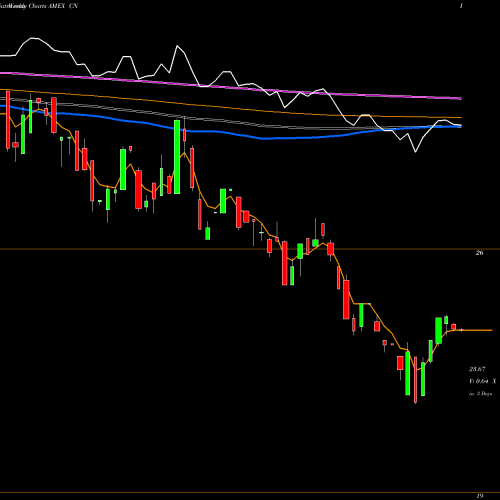
Task: Click the chart title mentioning AMEX
Action: pyautogui.click(x=39, y=6)
